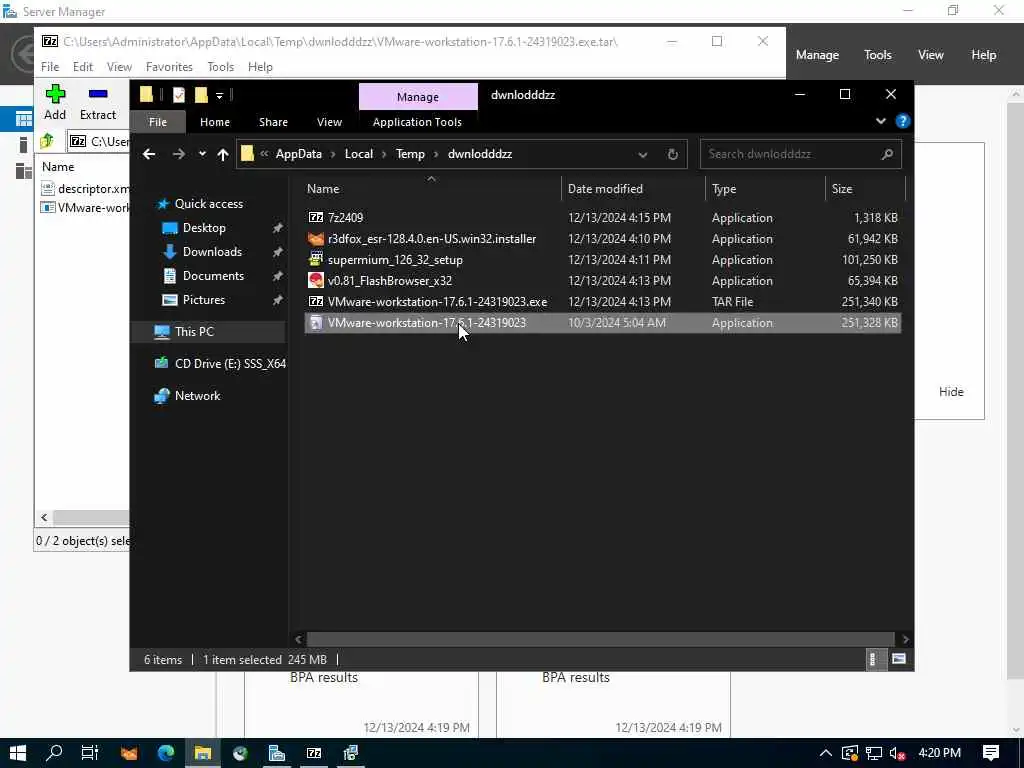Click 7-Zip up-one-level folder icon
The height and width of the screenshot is (768, 1024).
pos(47,140)
